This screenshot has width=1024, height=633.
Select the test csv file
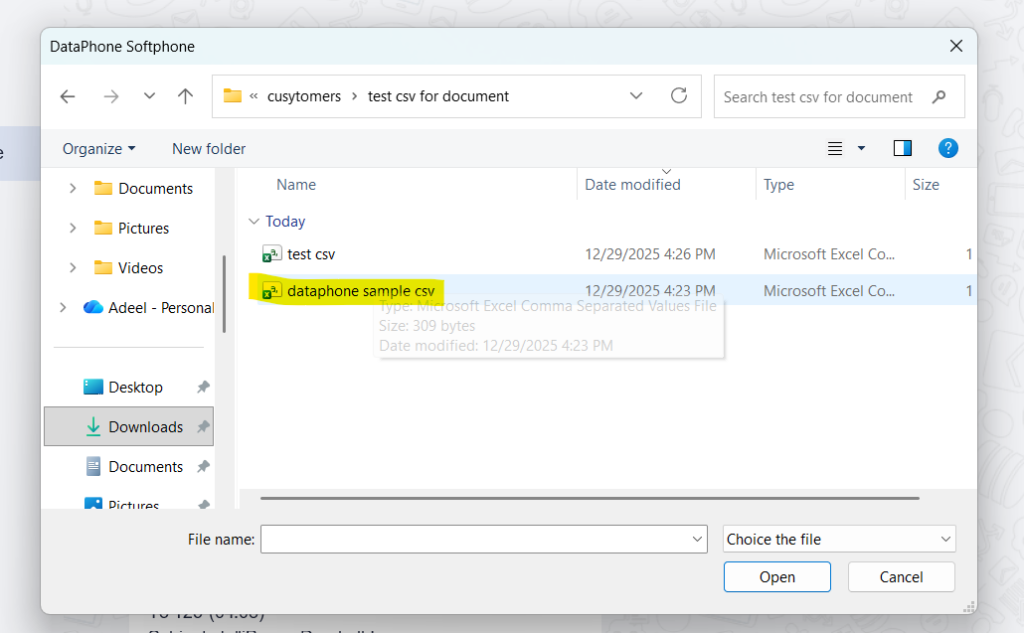click(x=311, y=254)
